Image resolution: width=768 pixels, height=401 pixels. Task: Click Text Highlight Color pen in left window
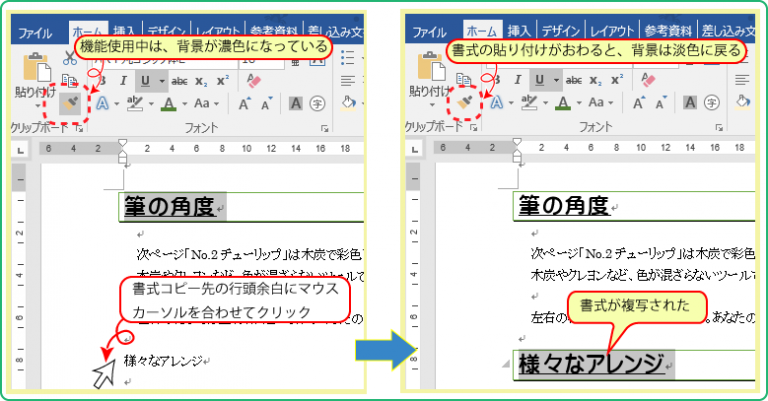[134, 104]
